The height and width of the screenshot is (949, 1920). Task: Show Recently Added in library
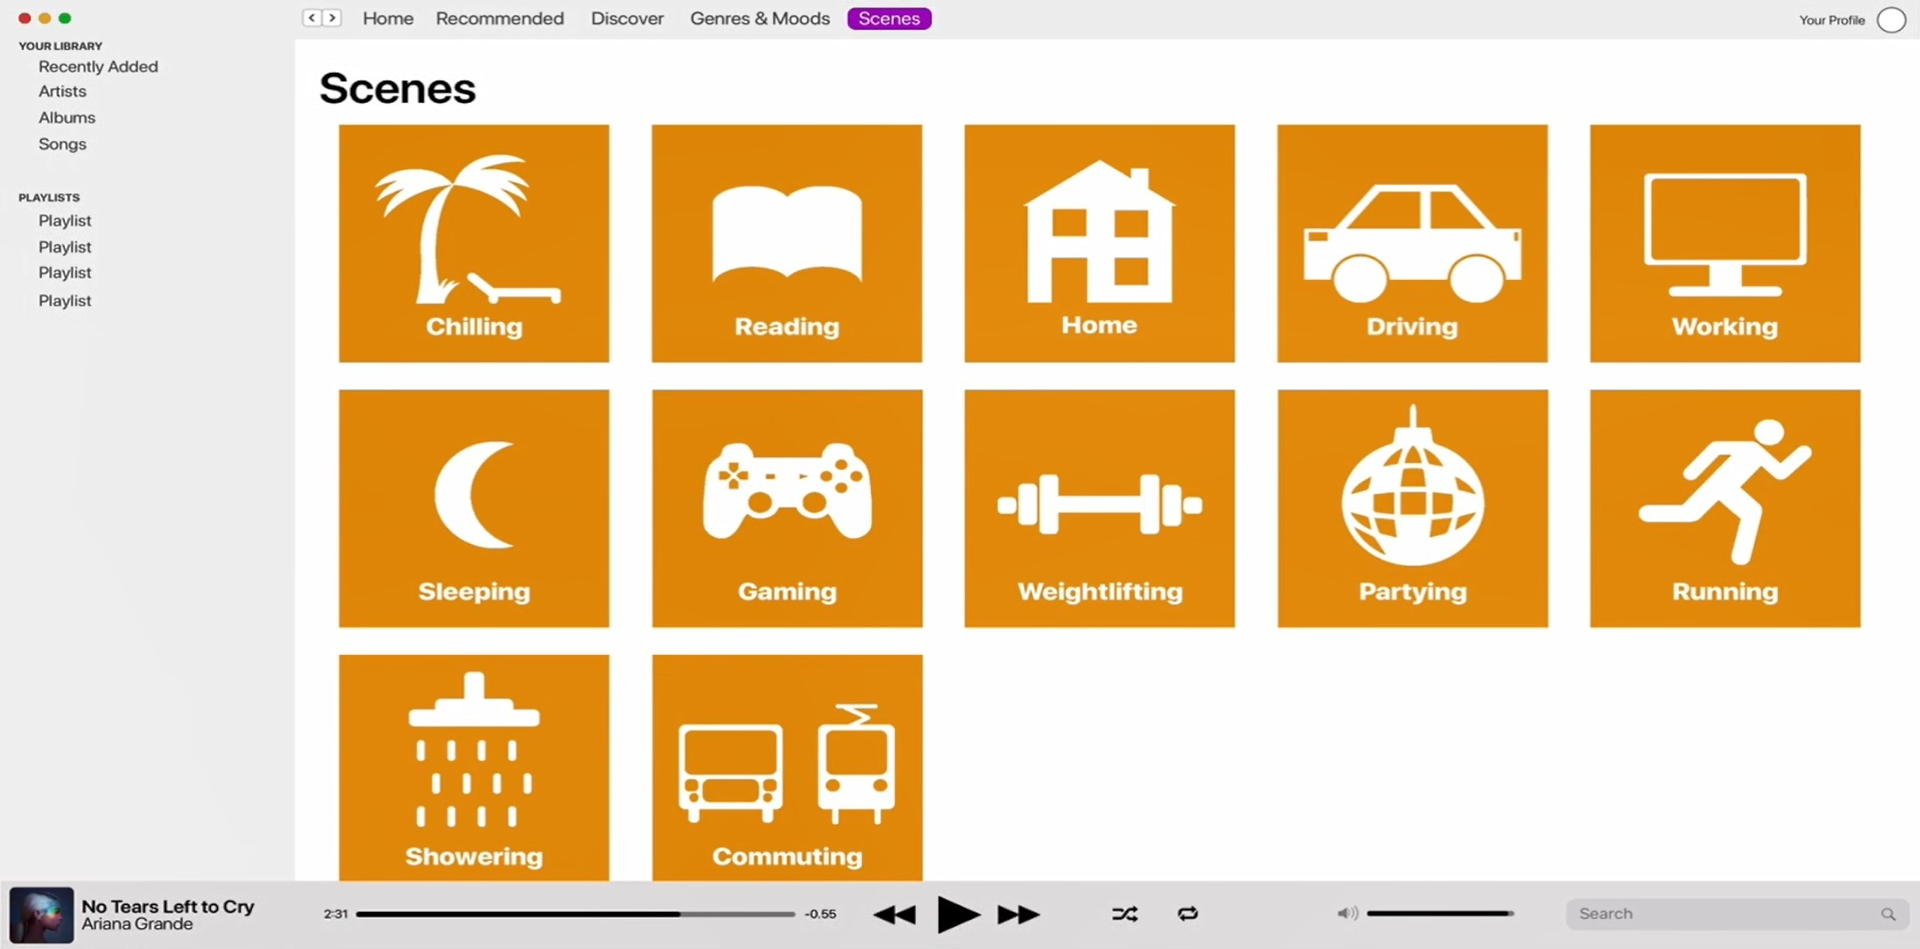pyautogui.click(x=98, y=67)
